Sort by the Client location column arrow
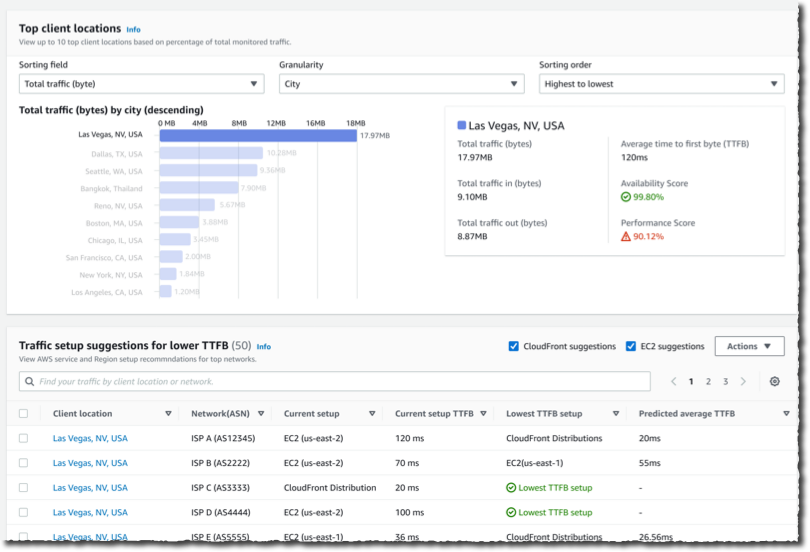 168,414
